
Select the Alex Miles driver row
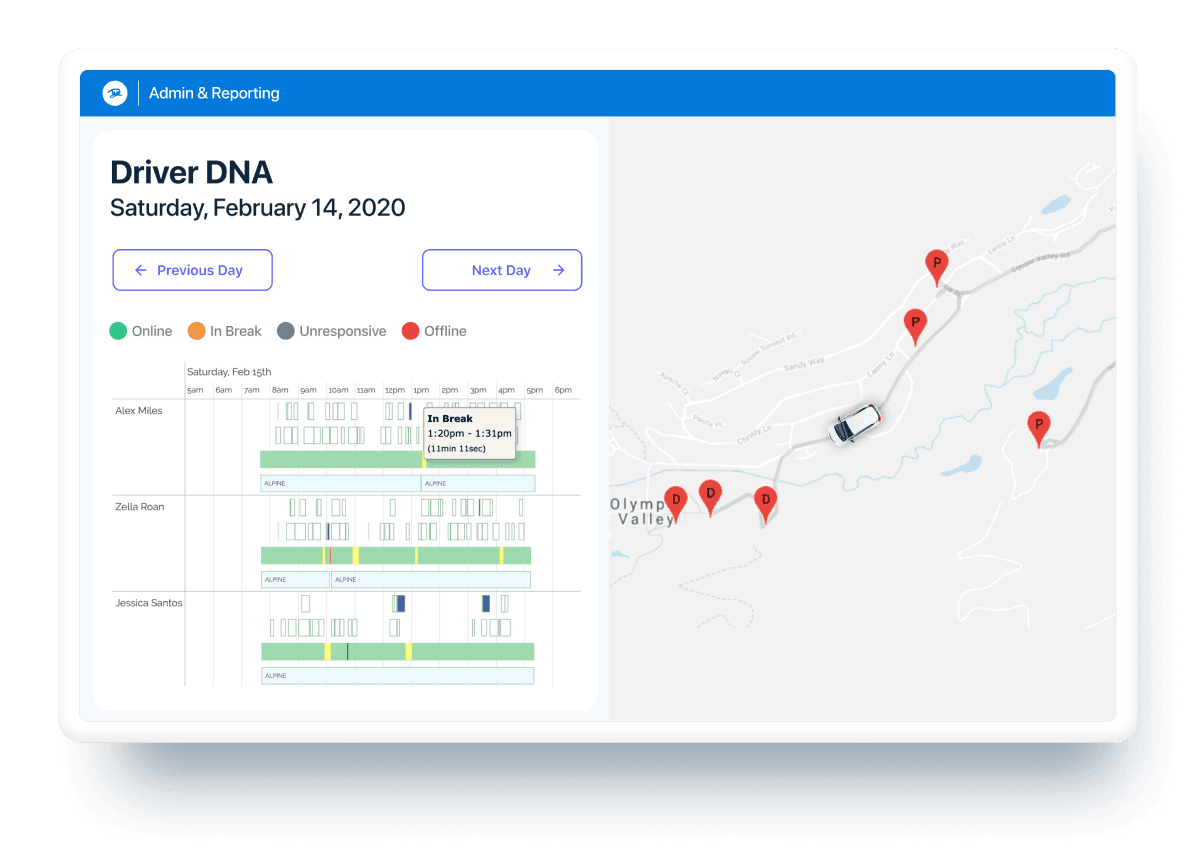point(139,411)
